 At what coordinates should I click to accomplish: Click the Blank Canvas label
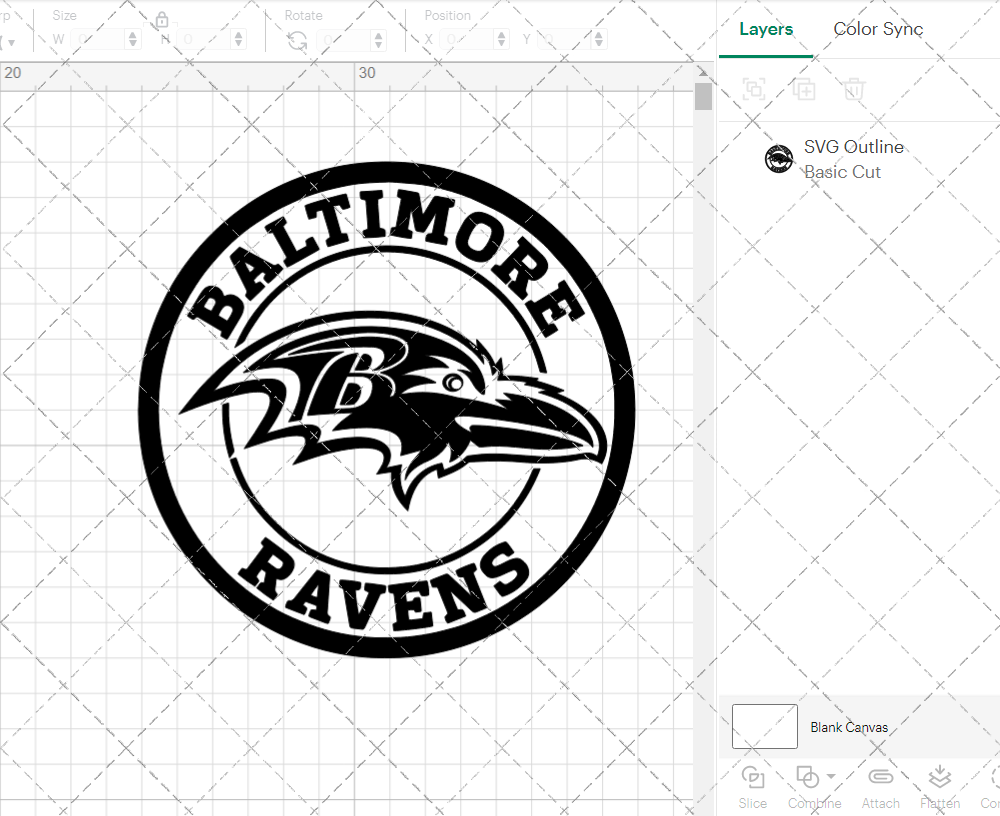(x=849, y=727)
